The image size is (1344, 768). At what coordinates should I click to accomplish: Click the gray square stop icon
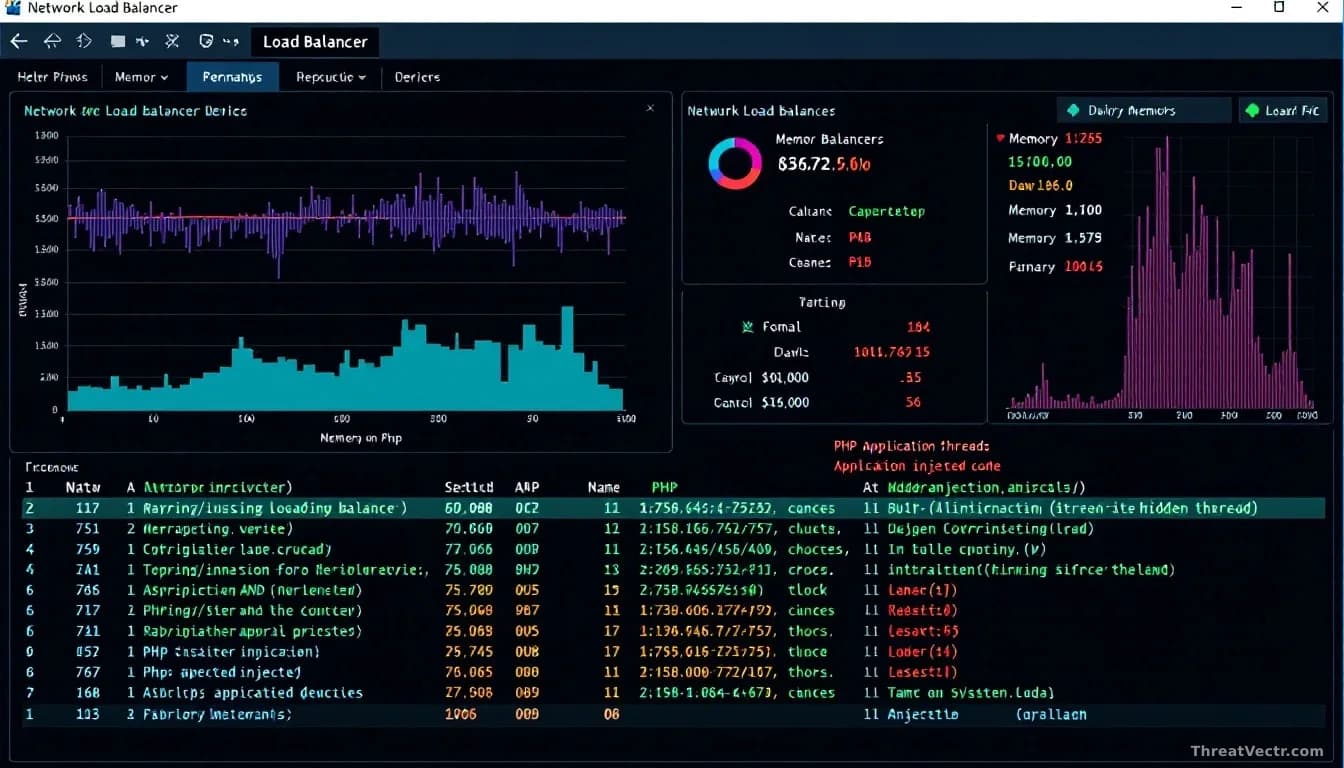pos(118,42)
